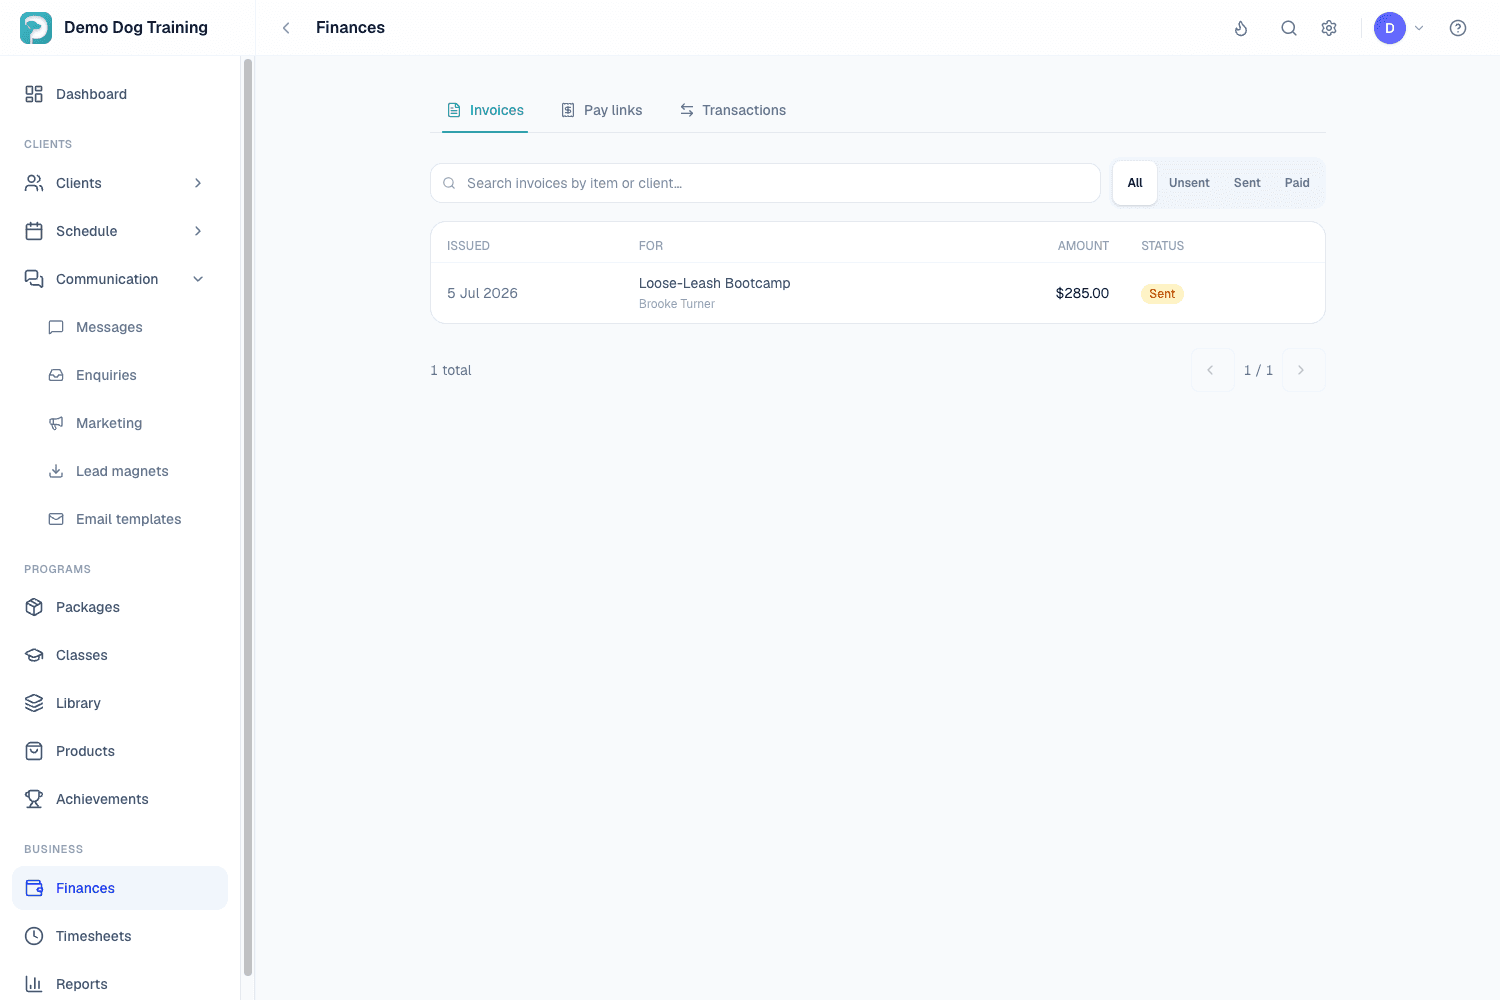Click the Sent status badge
This screenshot has height=1000, width=1500.
click(x=1162, y=294)
